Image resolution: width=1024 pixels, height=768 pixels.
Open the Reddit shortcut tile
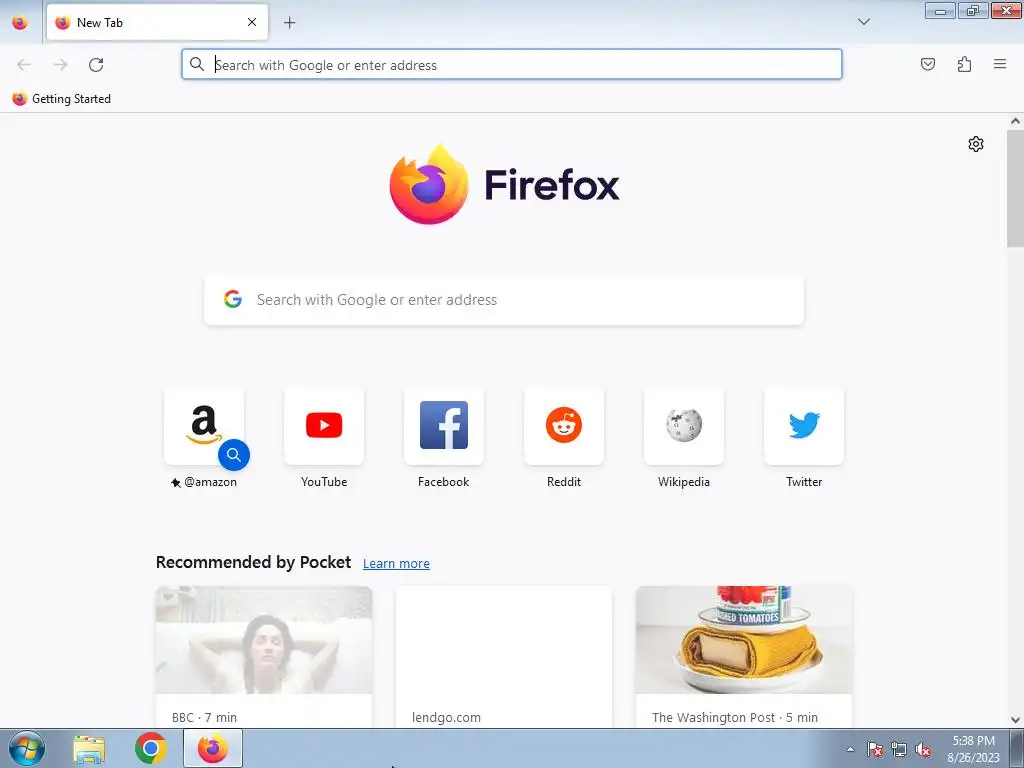(x=564, y=426)
